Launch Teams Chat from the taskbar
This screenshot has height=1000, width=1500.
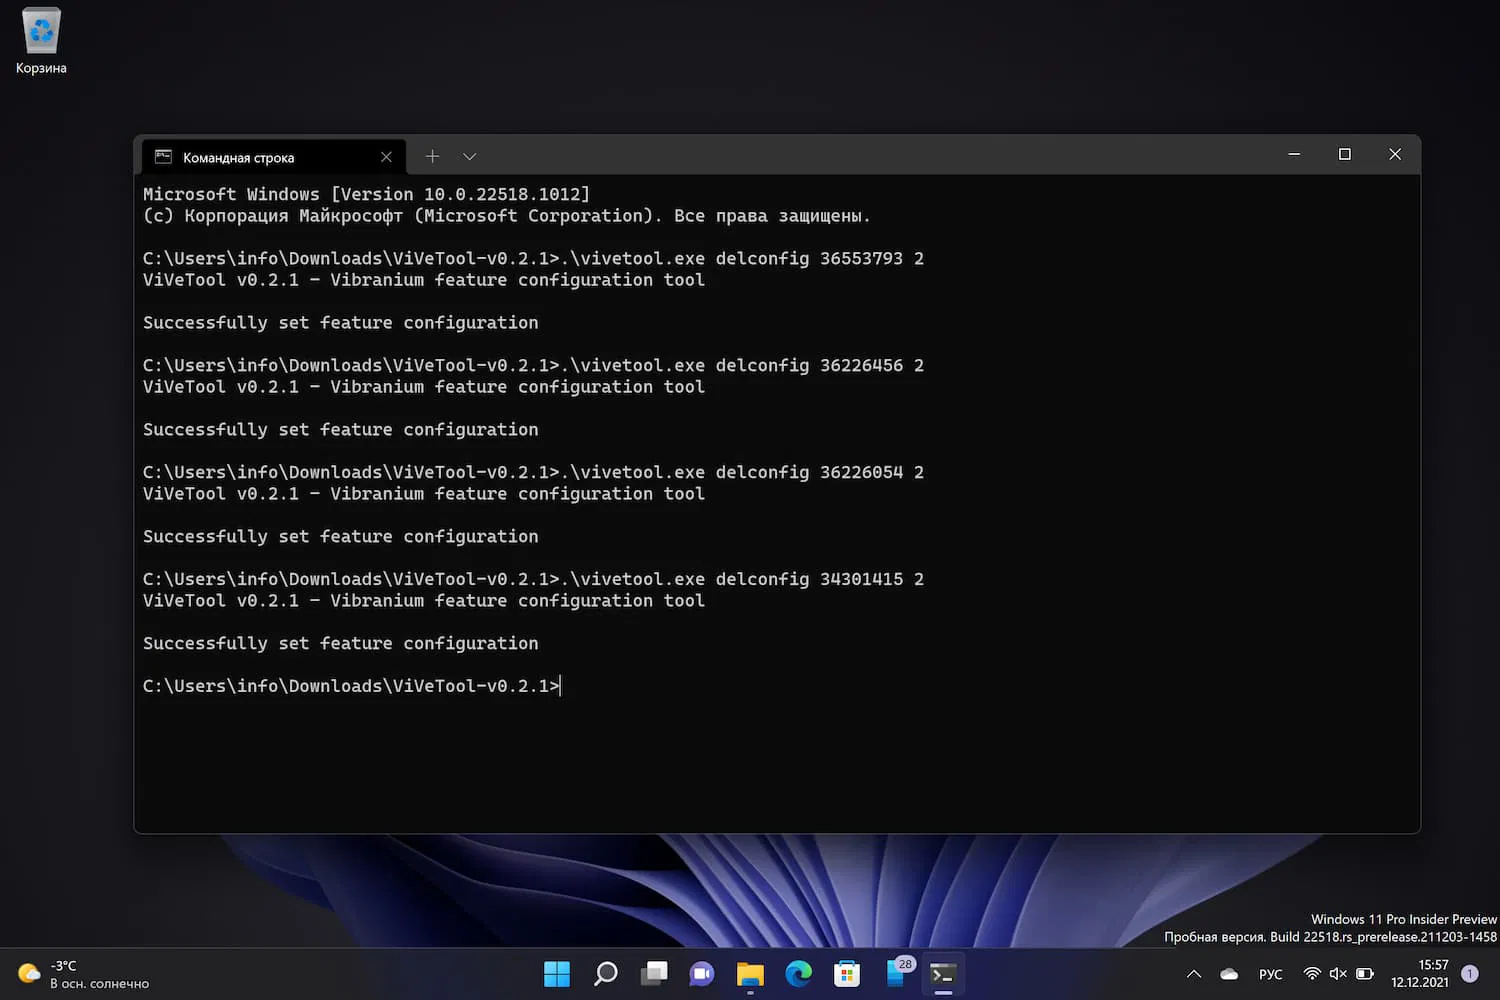pos(702,974)
